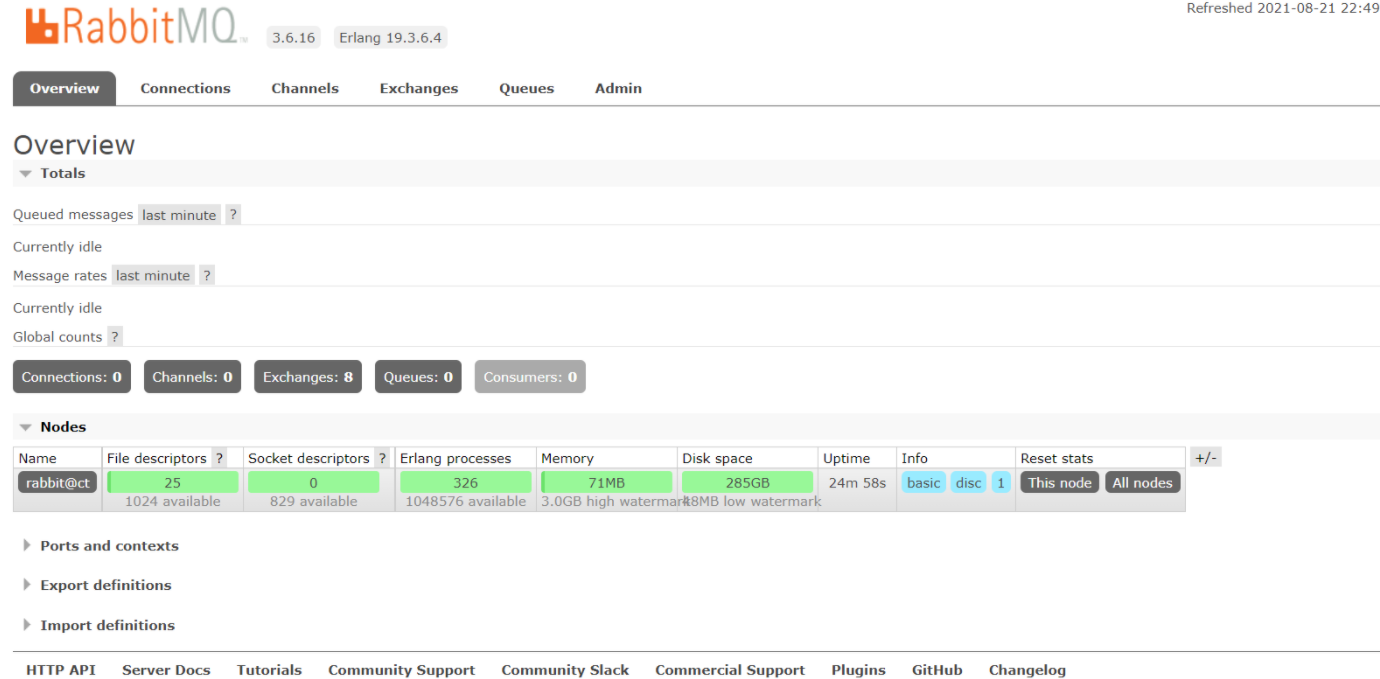Open Community Support footer link
The height and width of the screenshot is (679, 1380).
402,670
